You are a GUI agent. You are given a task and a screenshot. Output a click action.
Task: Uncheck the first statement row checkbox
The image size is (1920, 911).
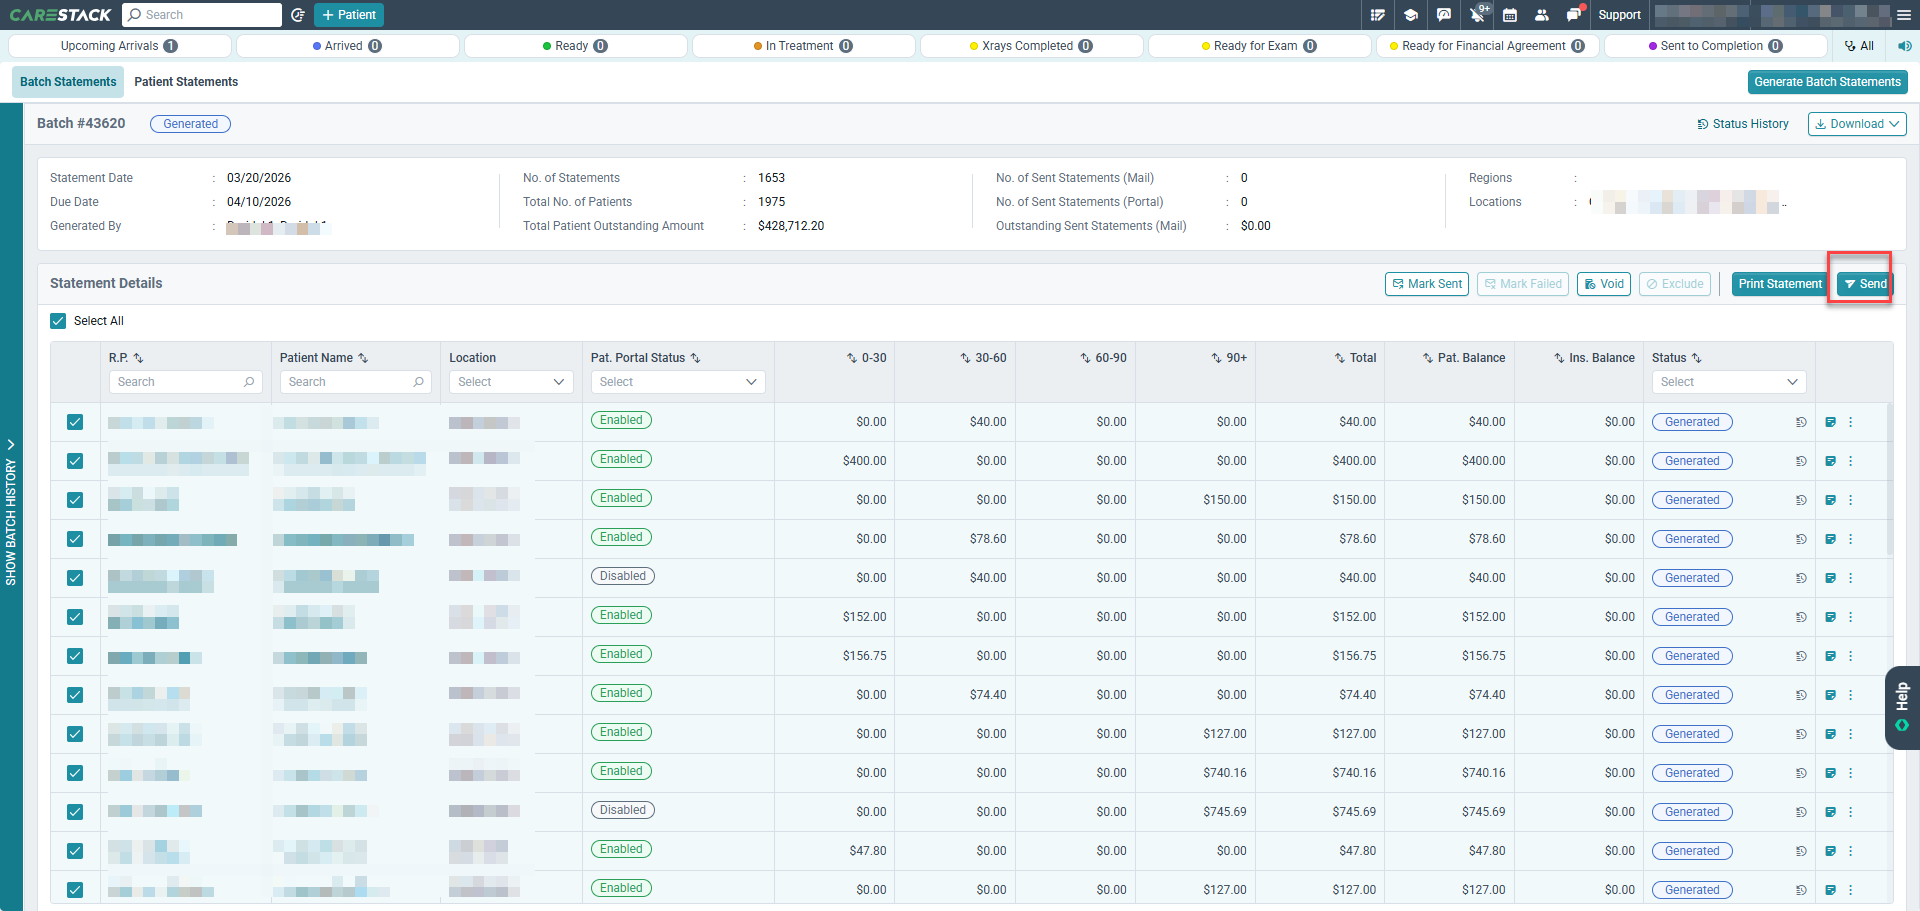[75, 422]
